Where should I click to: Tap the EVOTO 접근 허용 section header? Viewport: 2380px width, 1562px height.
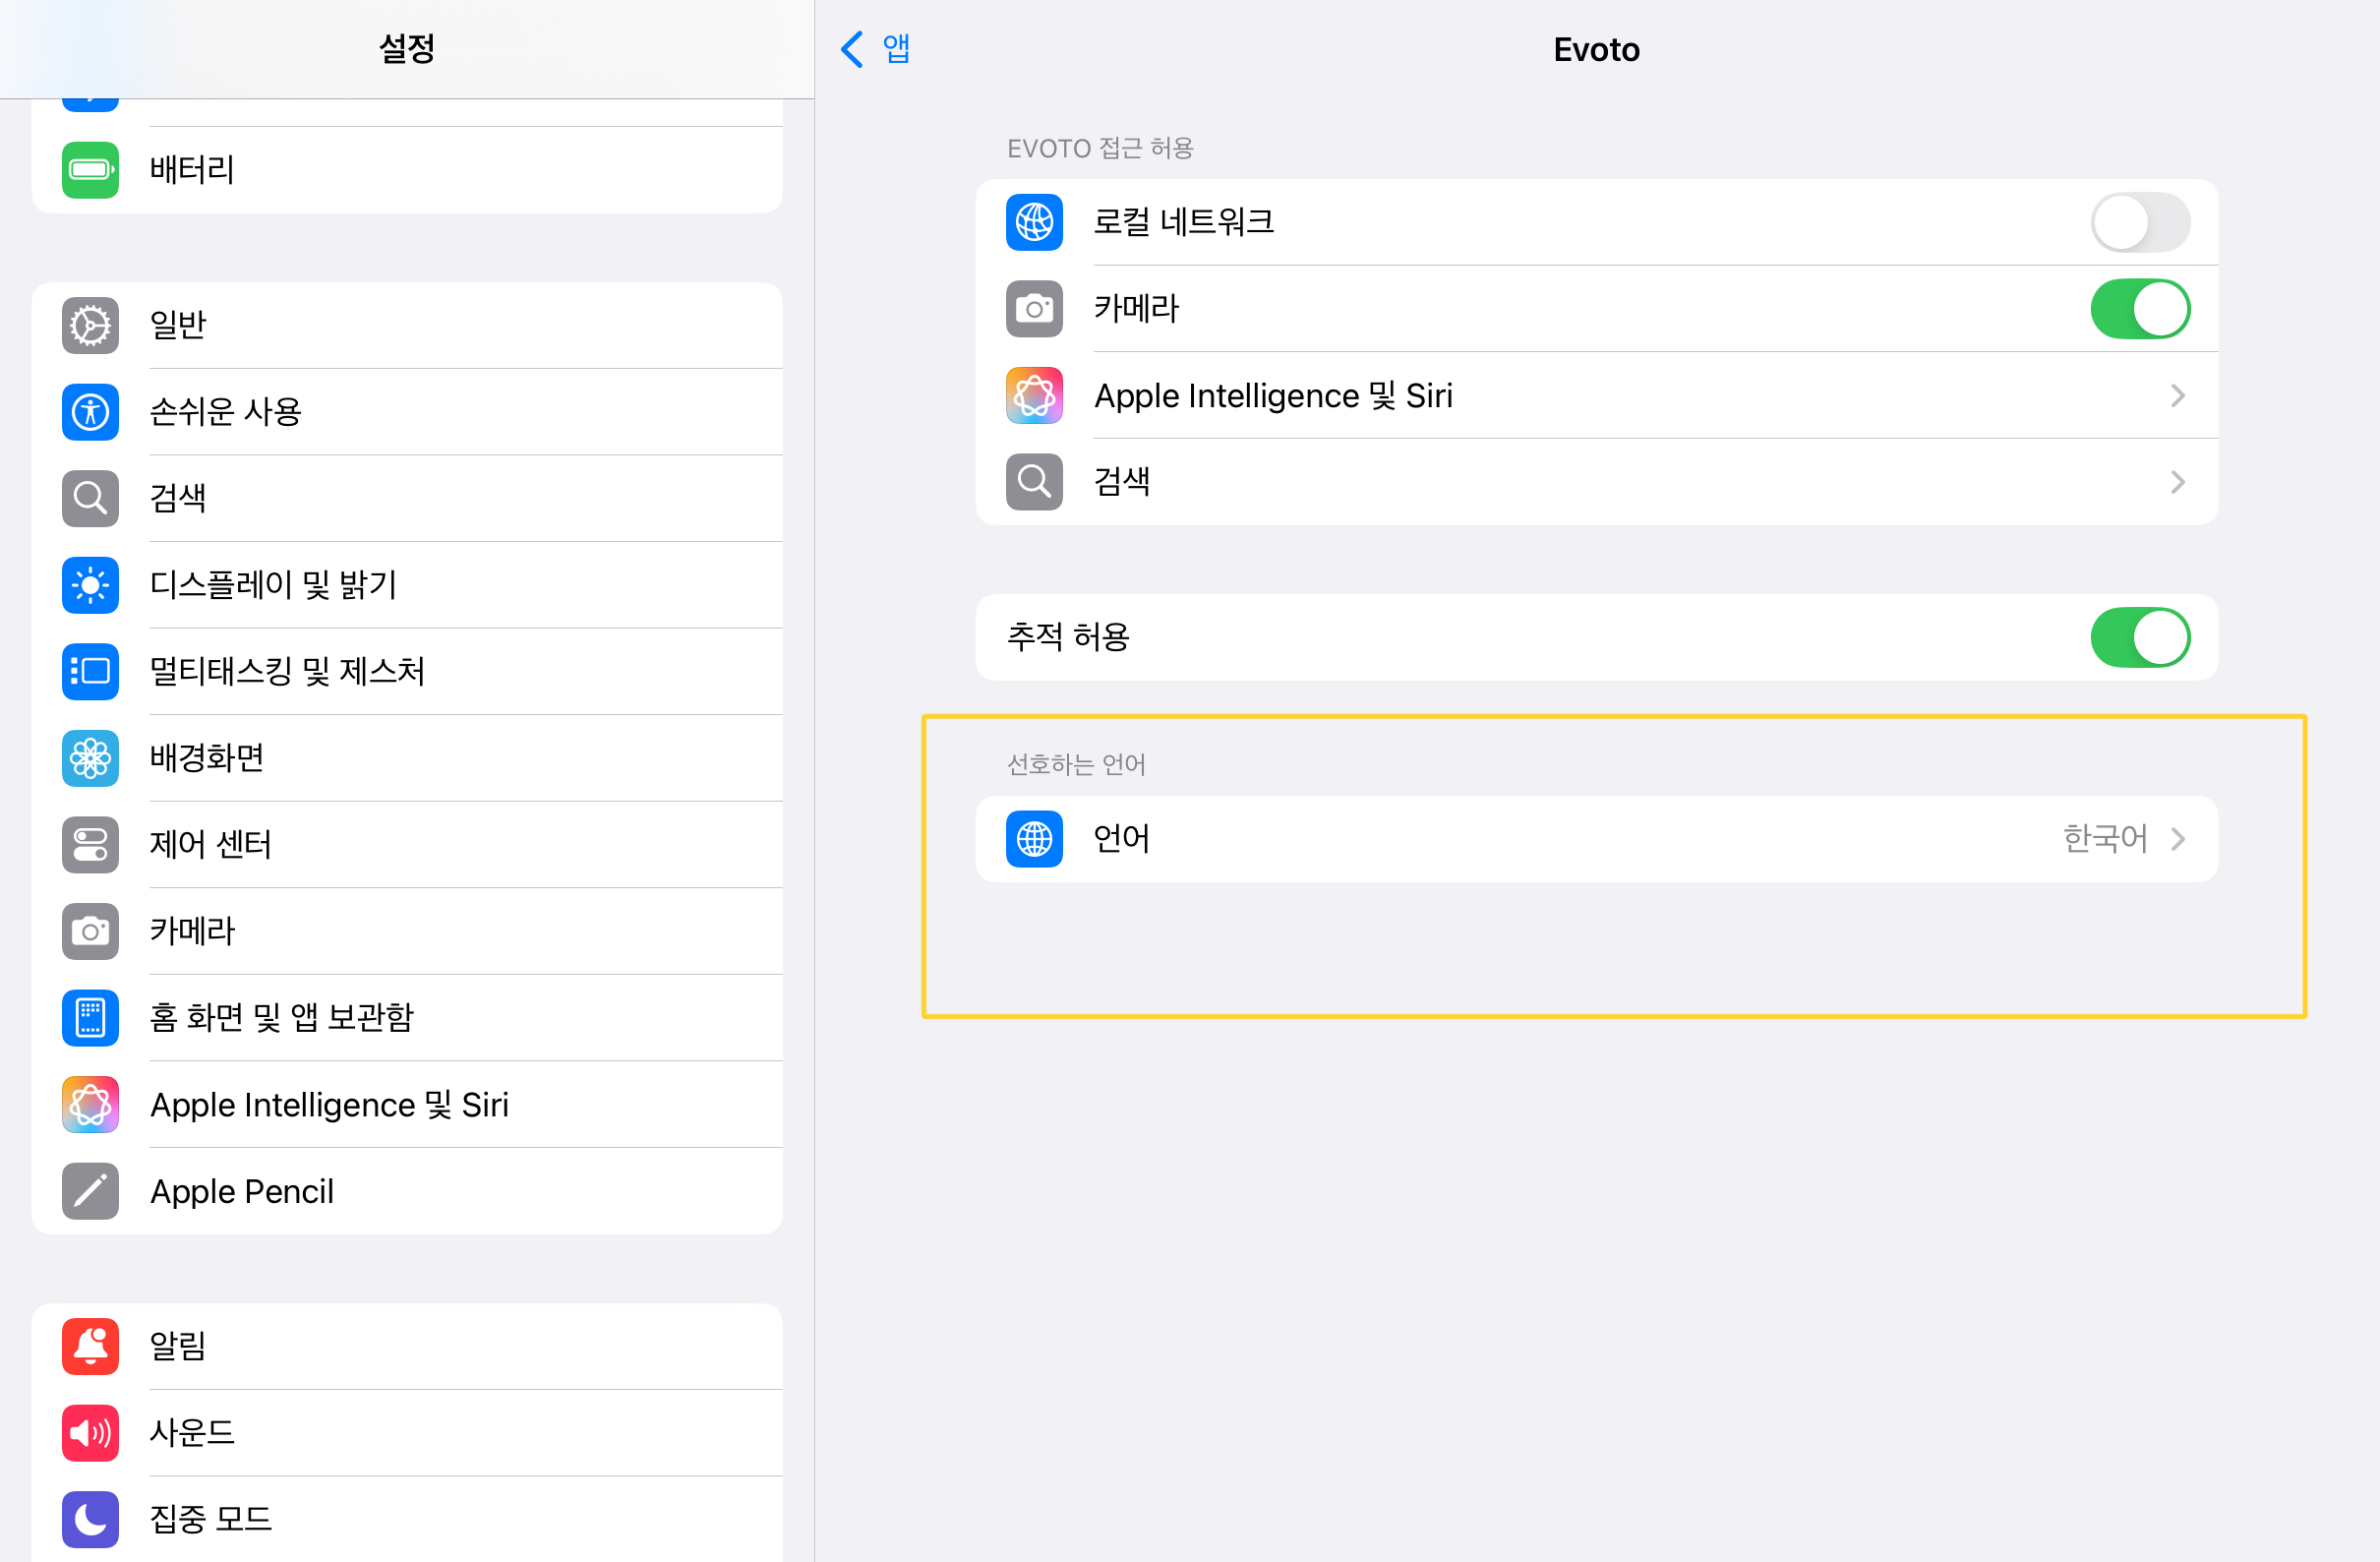pos(1100,149)
